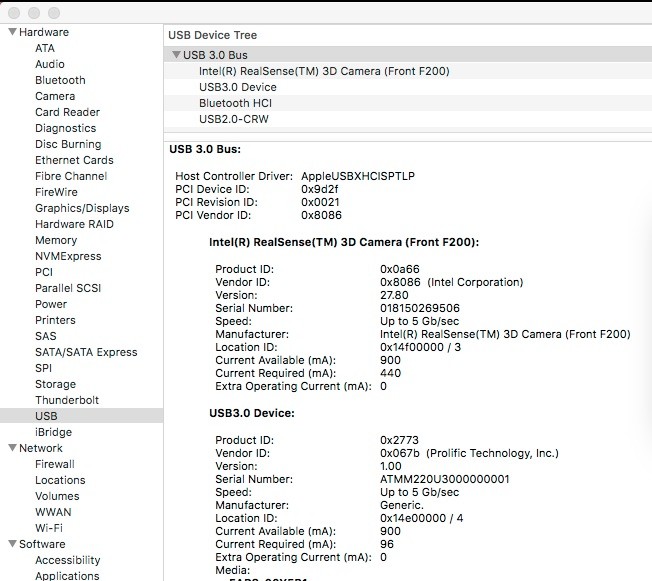Select Thunderbolt in the sidebar
This screenshot has width=652, height=581.
(x=67, y=400)
